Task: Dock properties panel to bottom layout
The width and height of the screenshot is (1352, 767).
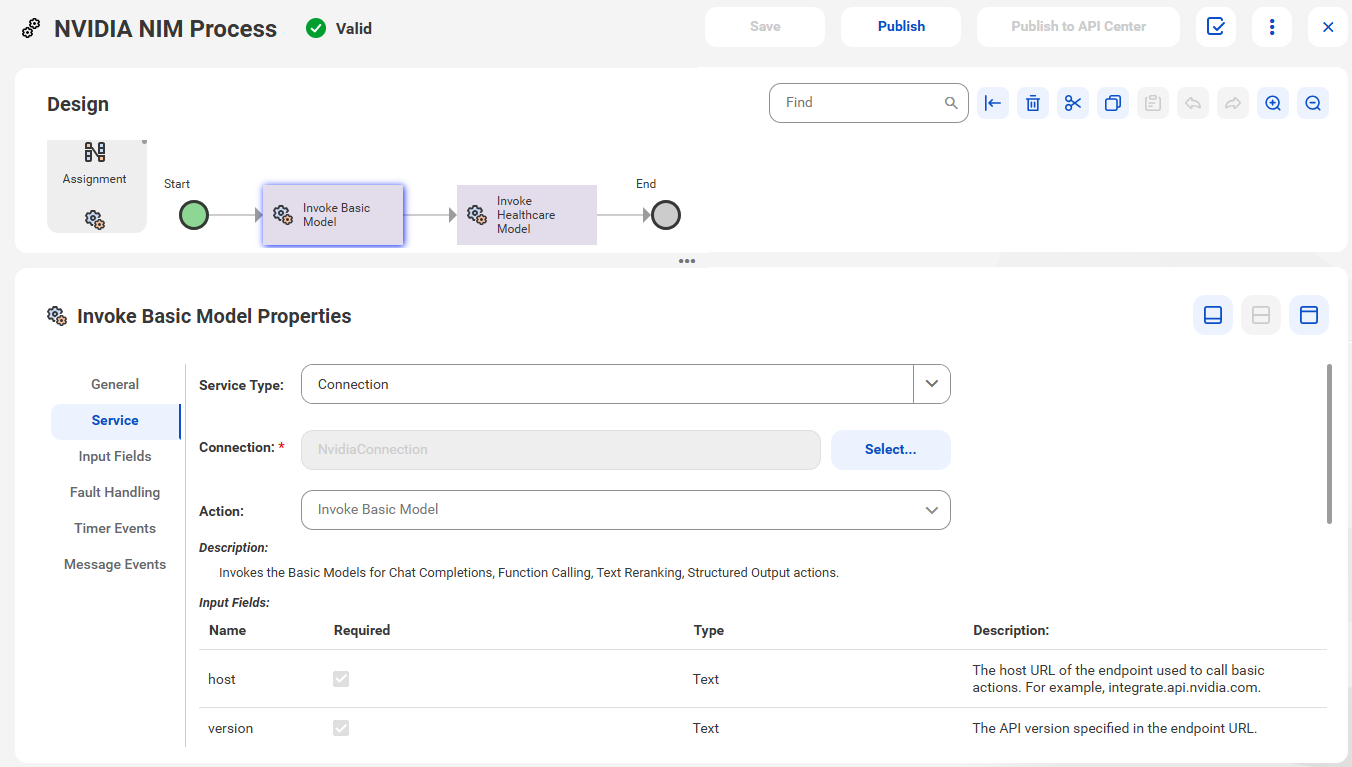Action: pyautogui.click(x=1213, y=315)
